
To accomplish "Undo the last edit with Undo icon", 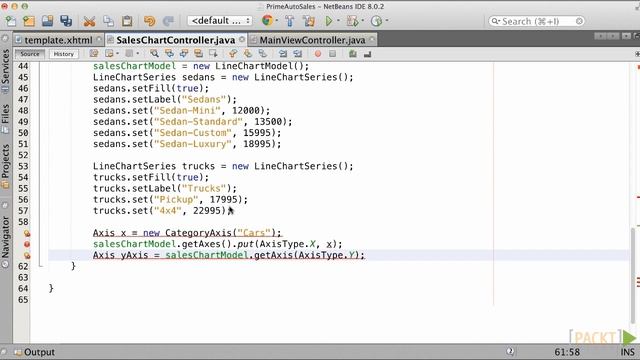I will (x=149, y=21).
